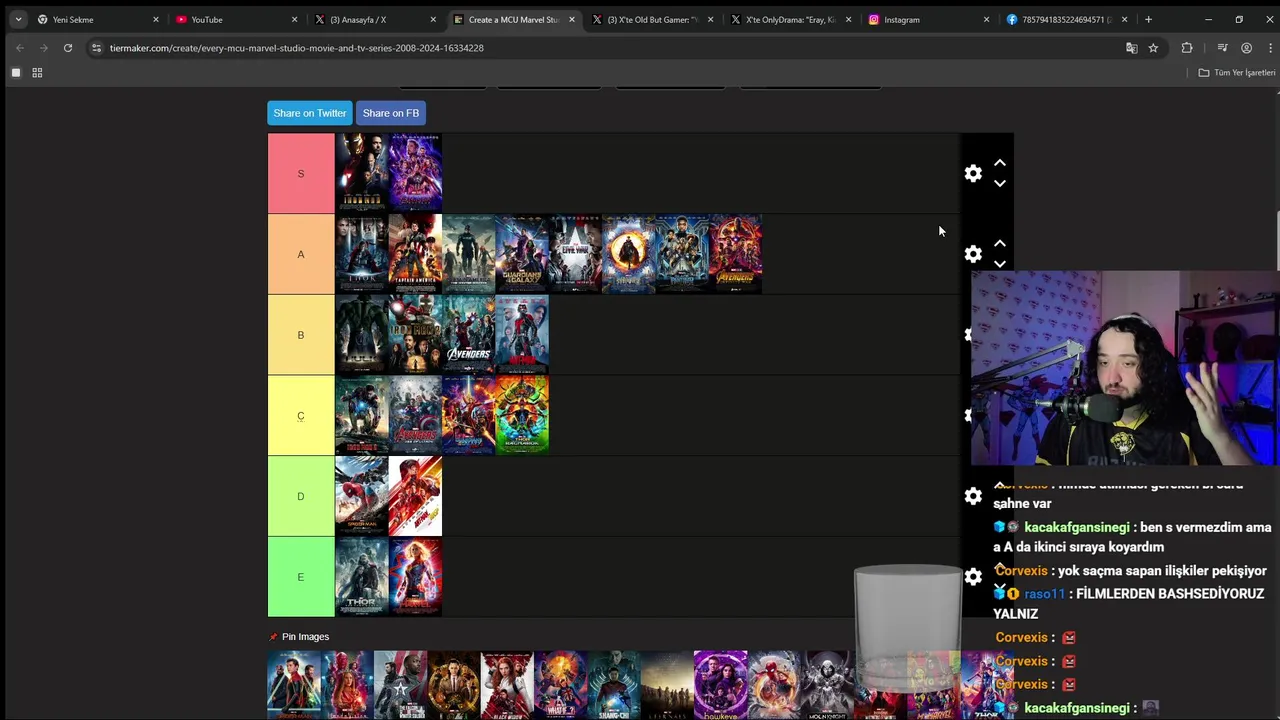Open a new browser tab with plus
This screenshot has height=720, width=1280.
1148,19
